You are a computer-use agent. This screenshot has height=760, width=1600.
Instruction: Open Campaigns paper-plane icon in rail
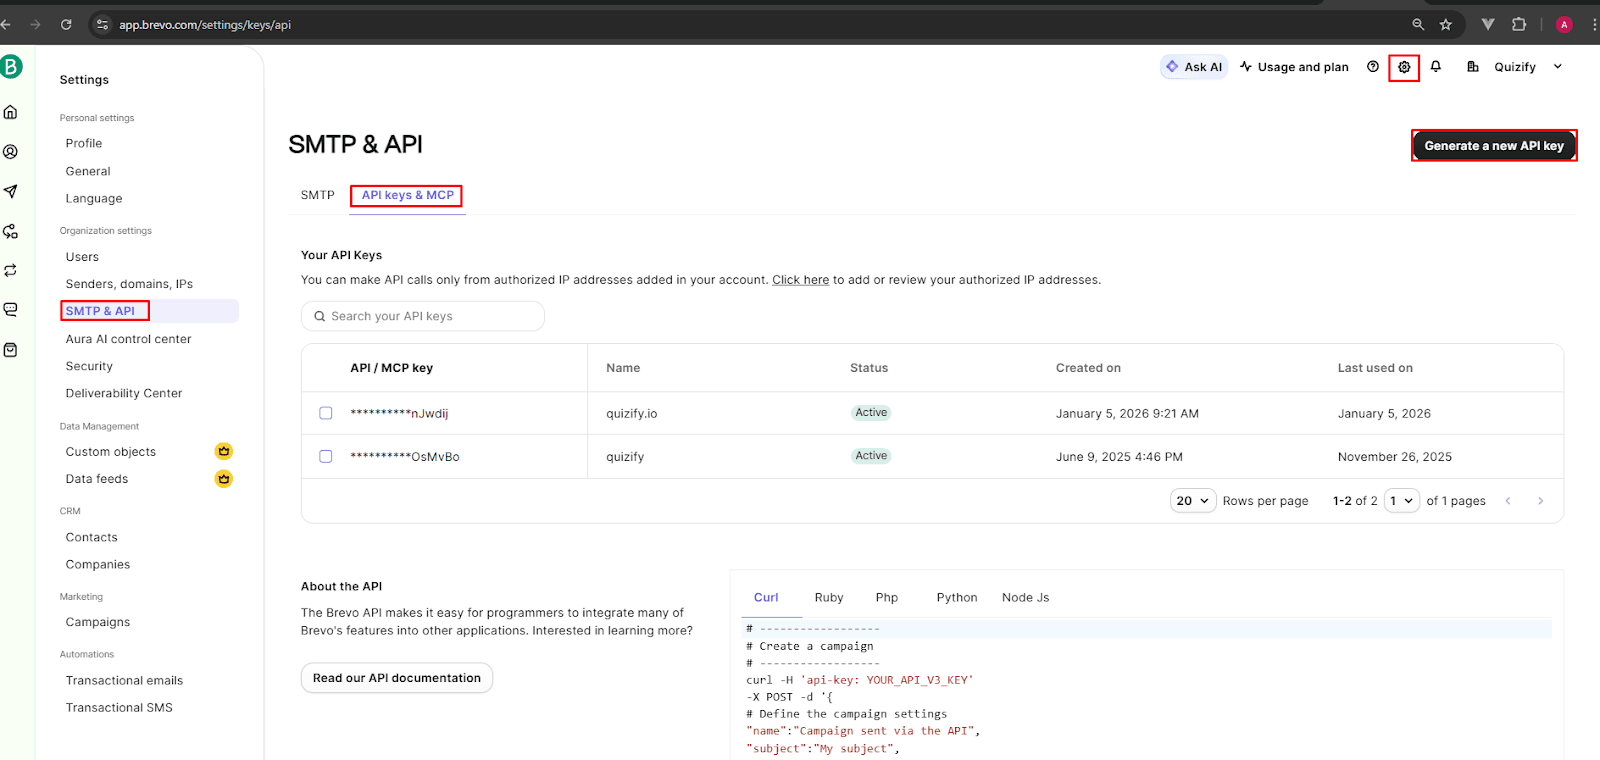[x=11, y=191]
